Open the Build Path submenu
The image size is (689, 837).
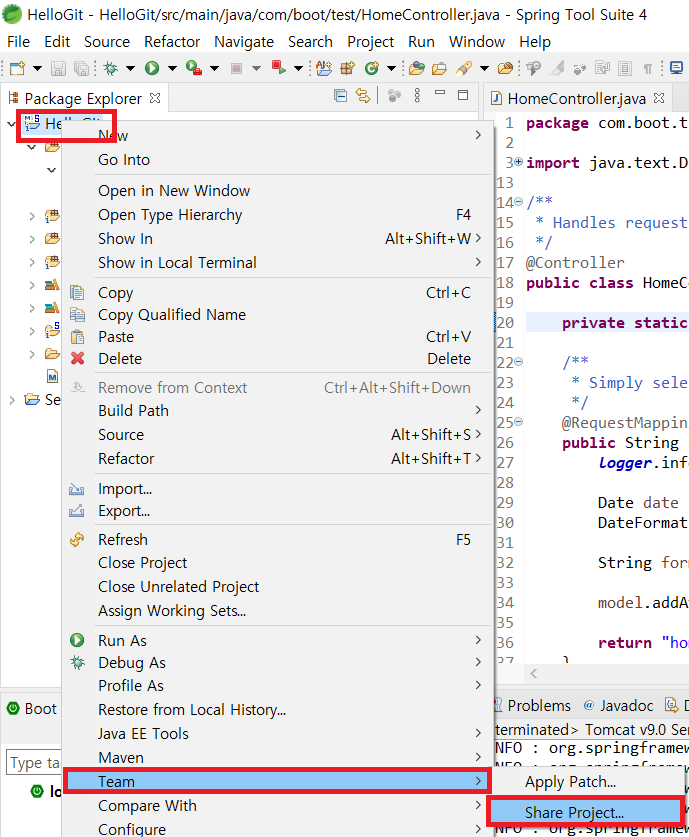[277, 410]
